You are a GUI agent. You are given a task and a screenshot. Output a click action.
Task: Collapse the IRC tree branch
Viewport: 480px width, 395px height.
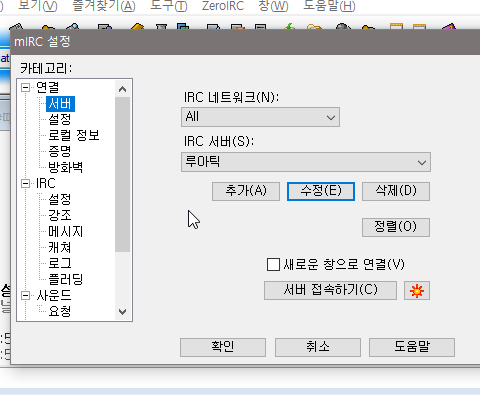pyautogui.click(x=25, y=184)
